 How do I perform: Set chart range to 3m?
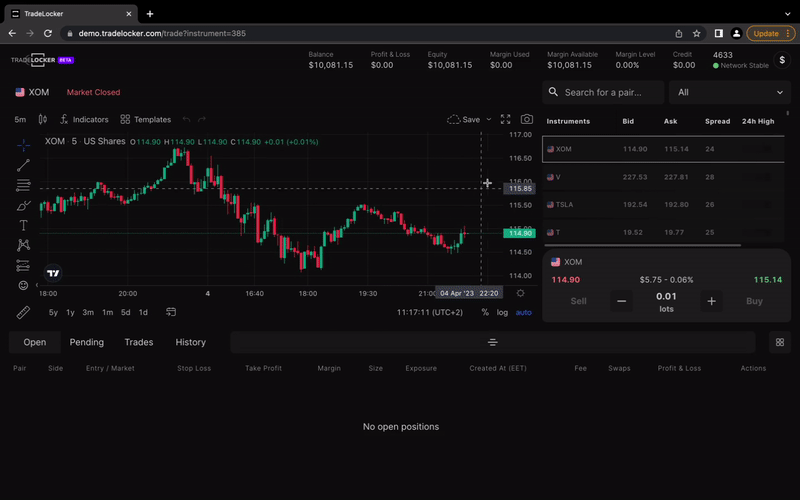point(88,312)
